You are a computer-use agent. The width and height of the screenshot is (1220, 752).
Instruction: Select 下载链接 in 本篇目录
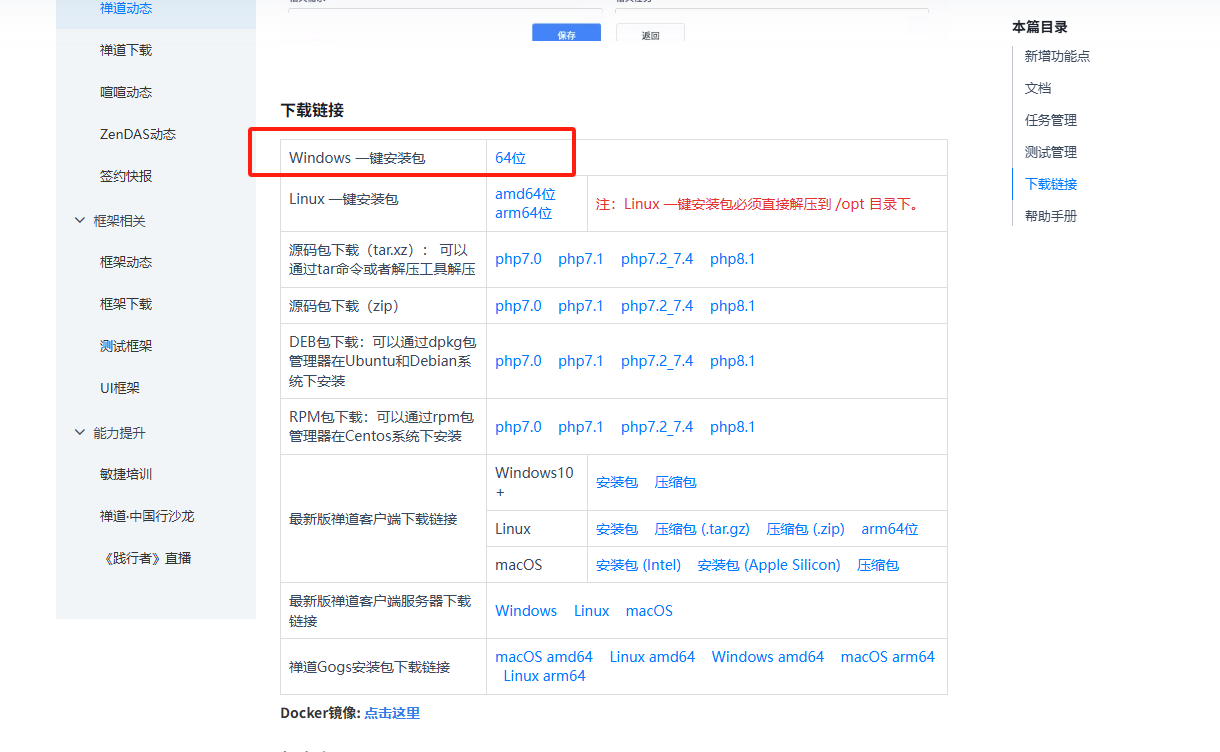coord(1051,184)
